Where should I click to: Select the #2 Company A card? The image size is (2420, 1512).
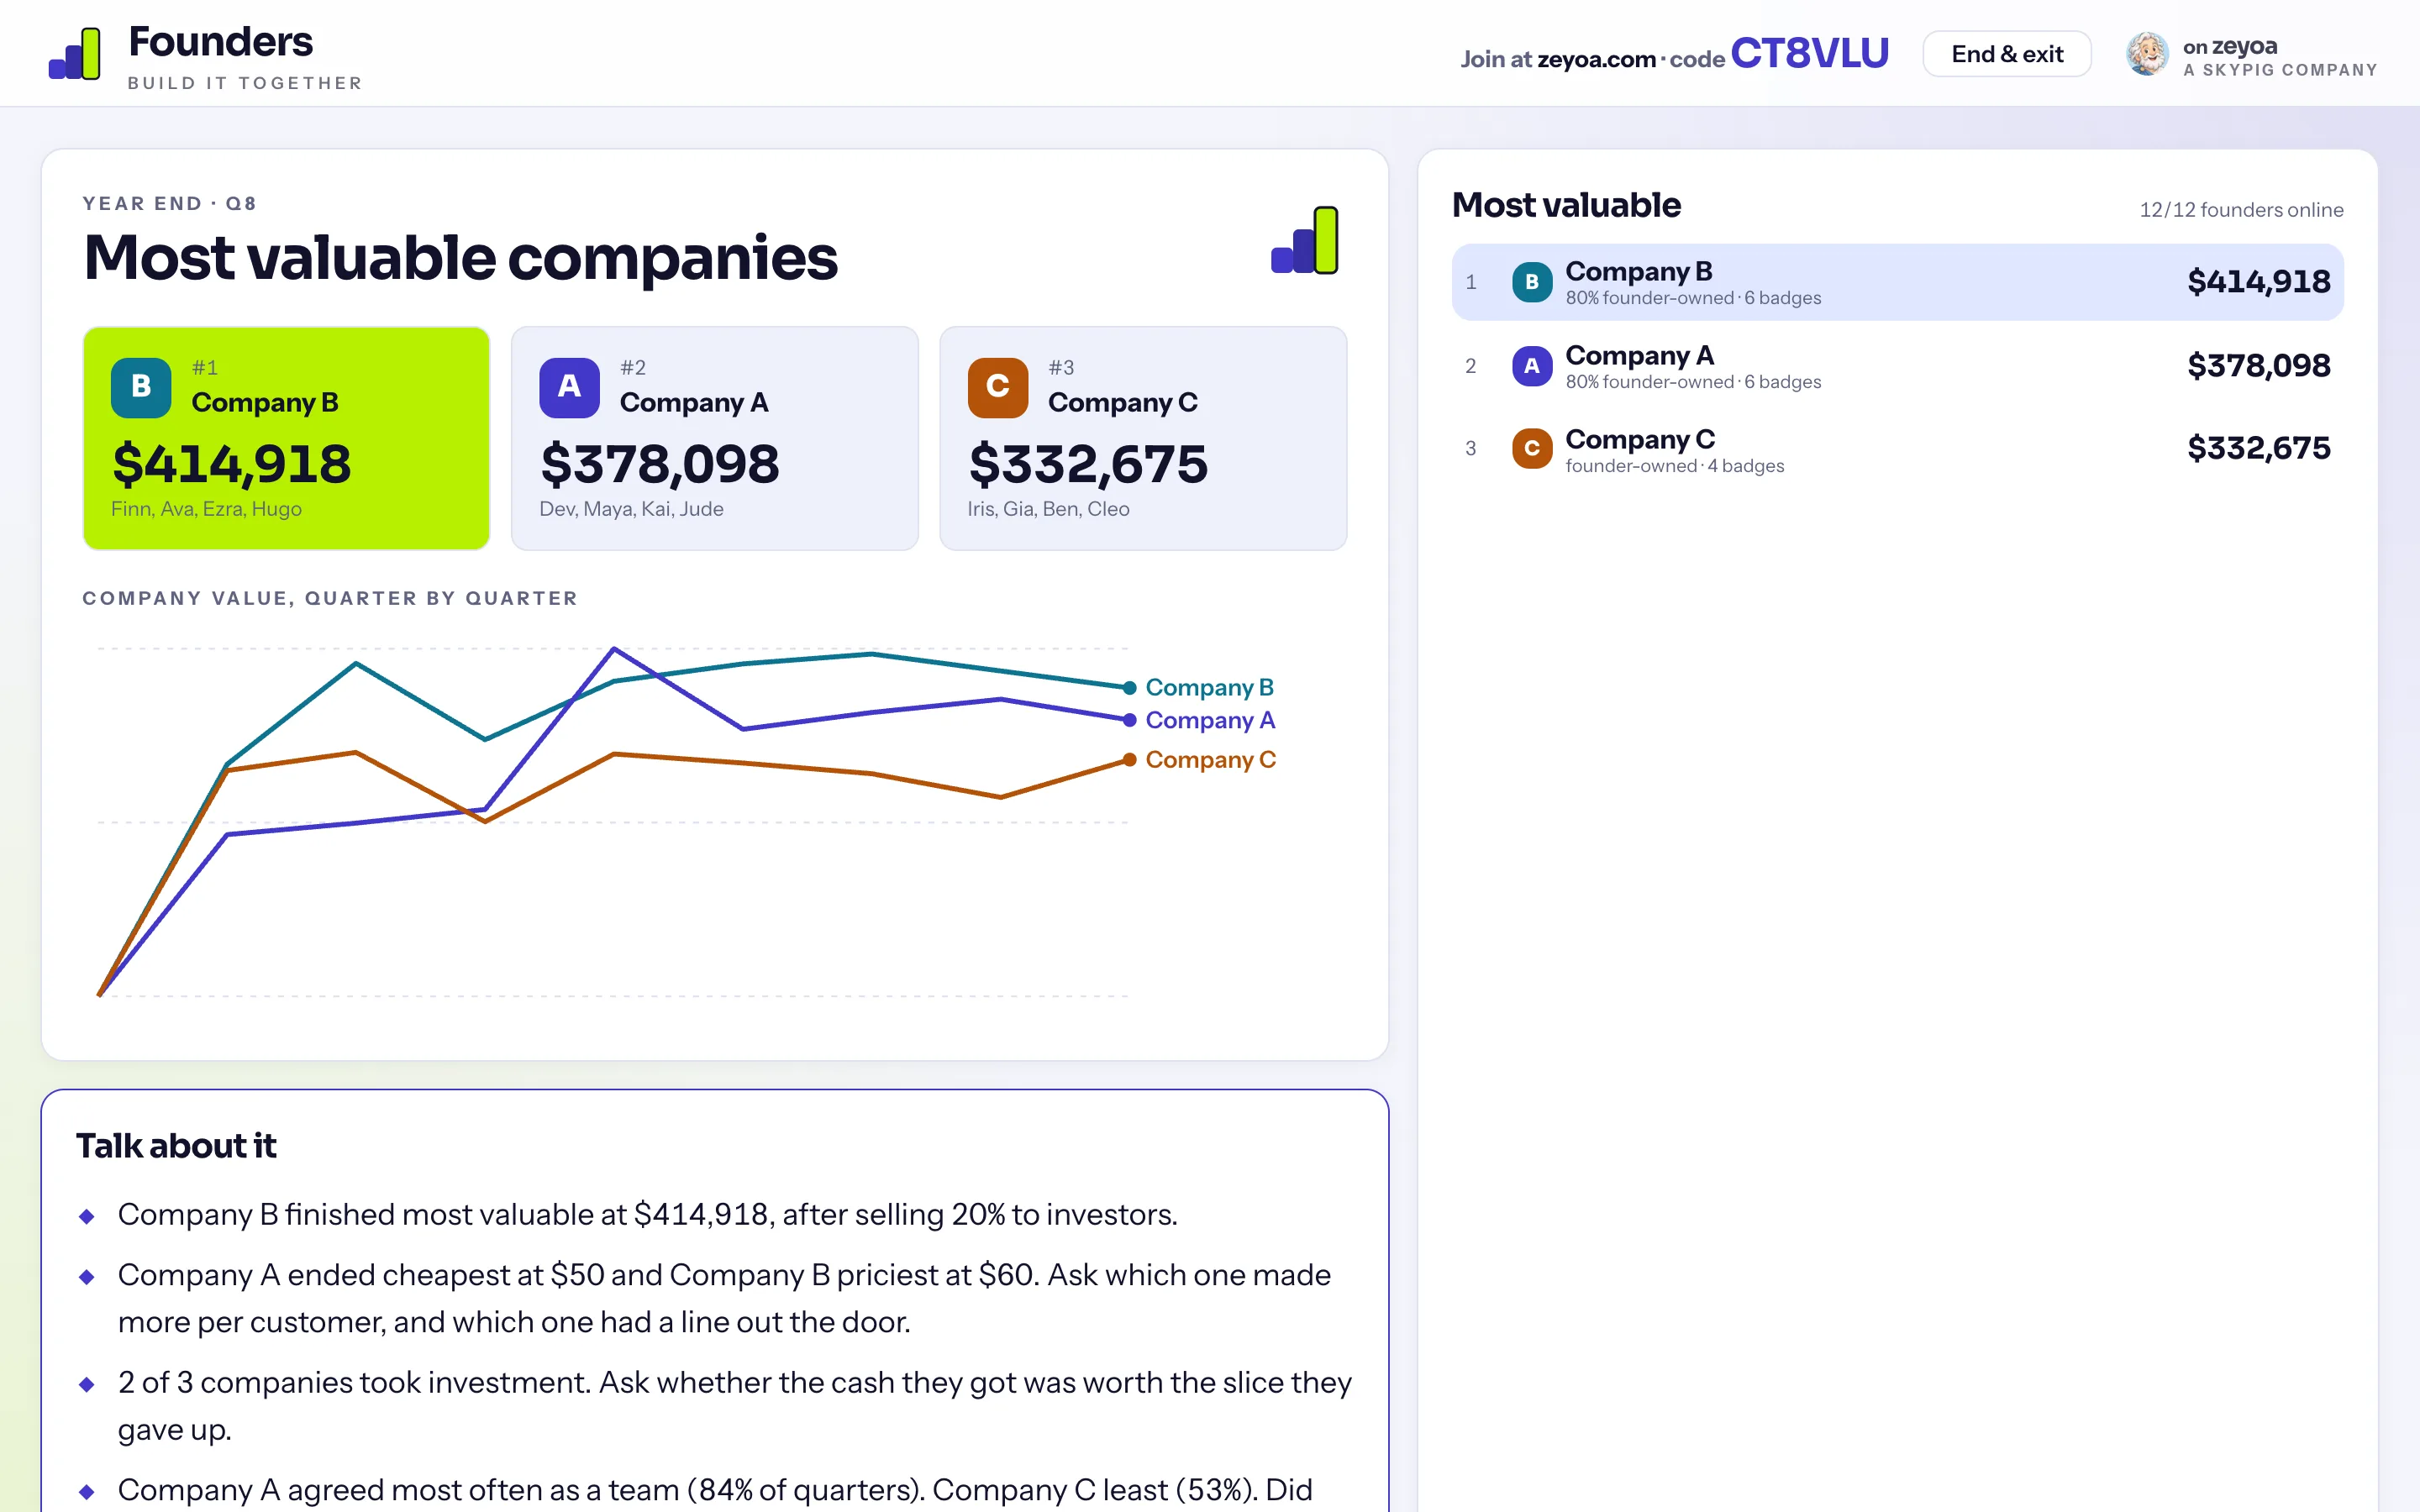click(714, 438)
